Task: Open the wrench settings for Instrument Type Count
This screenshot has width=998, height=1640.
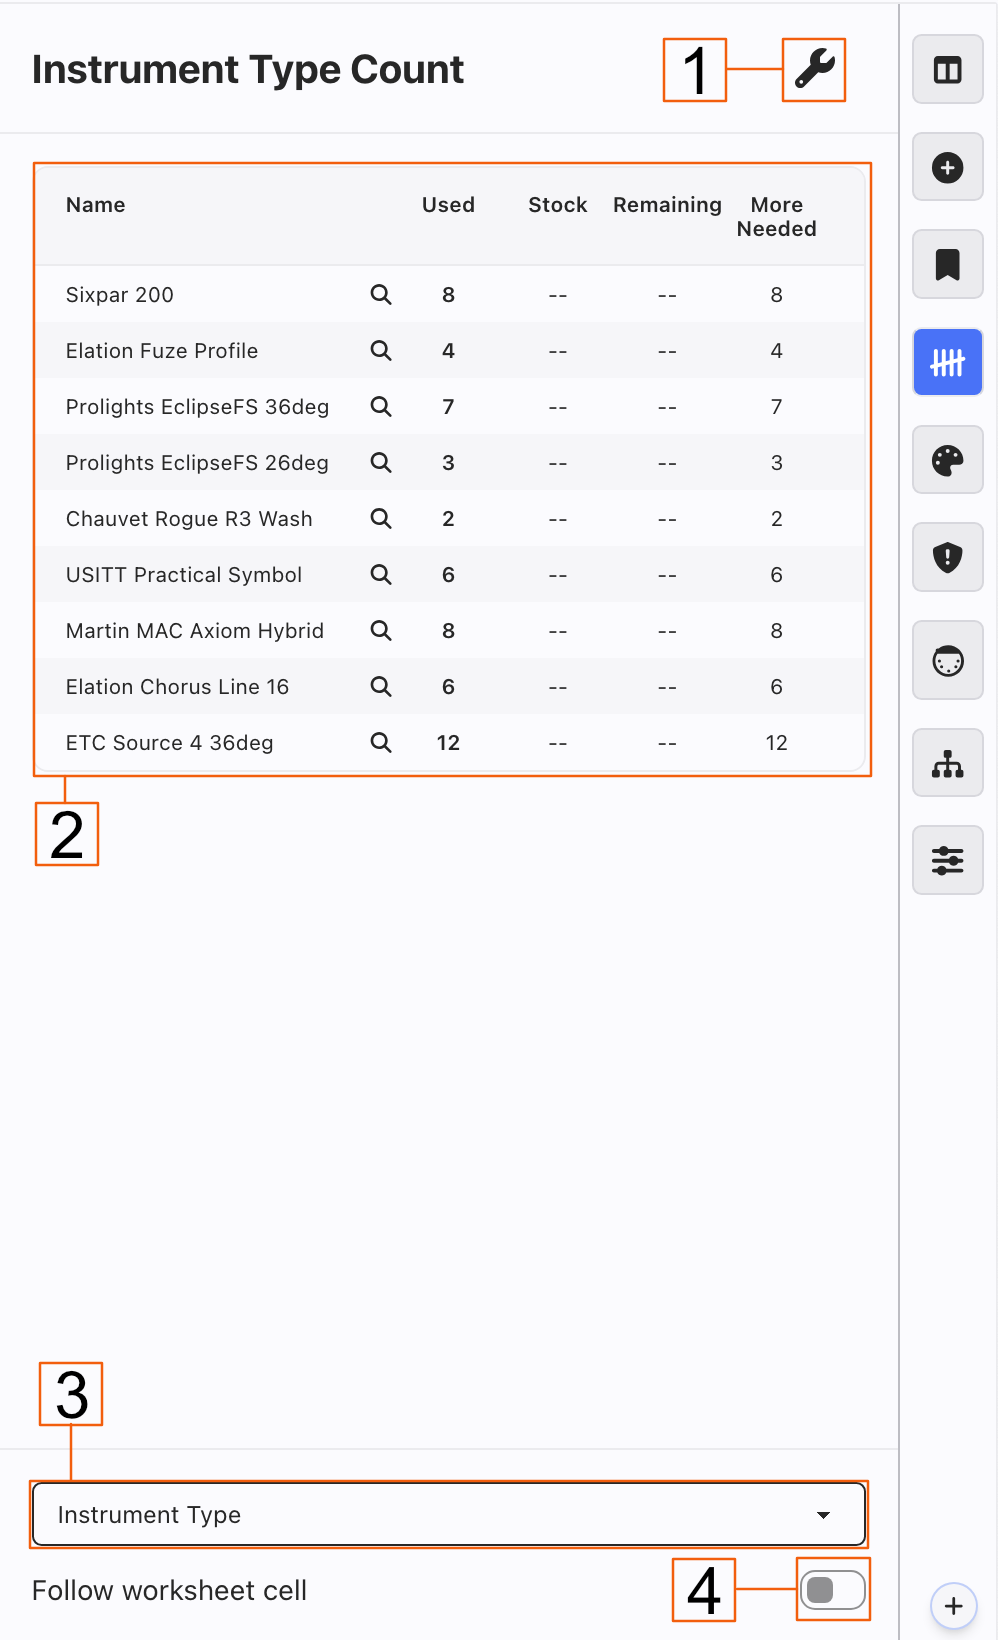Action: (x=814, y=70)
